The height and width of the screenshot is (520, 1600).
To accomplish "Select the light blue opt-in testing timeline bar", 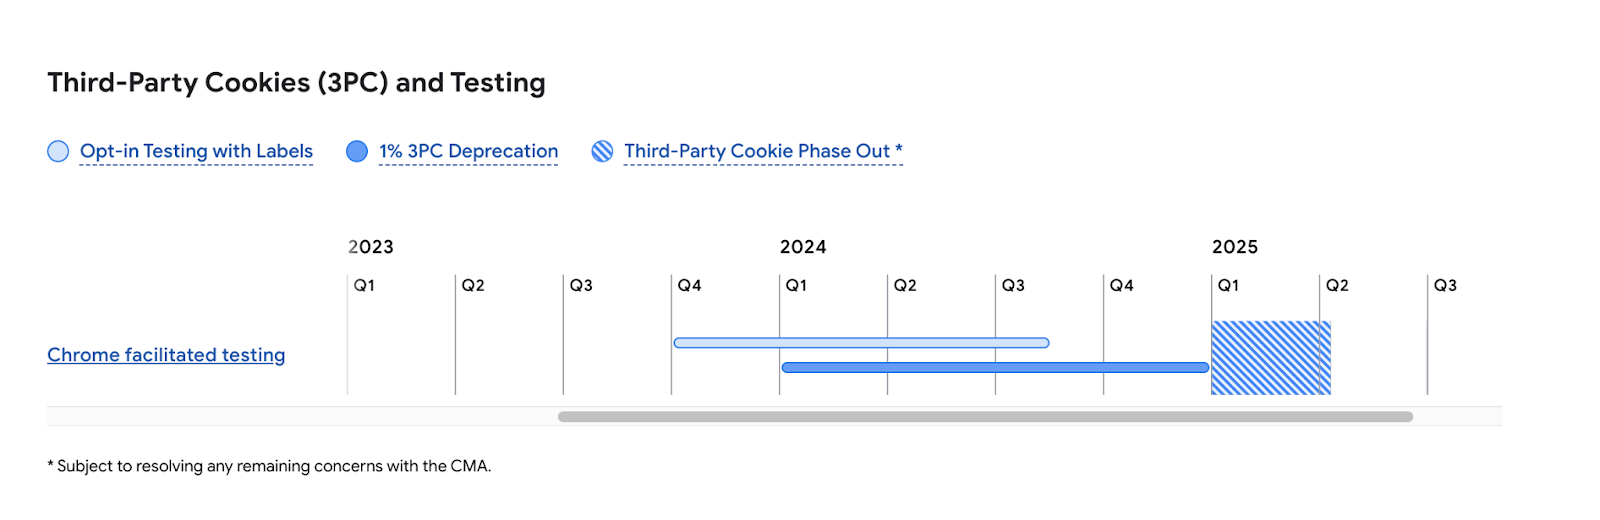I will (x=861, y=343).
